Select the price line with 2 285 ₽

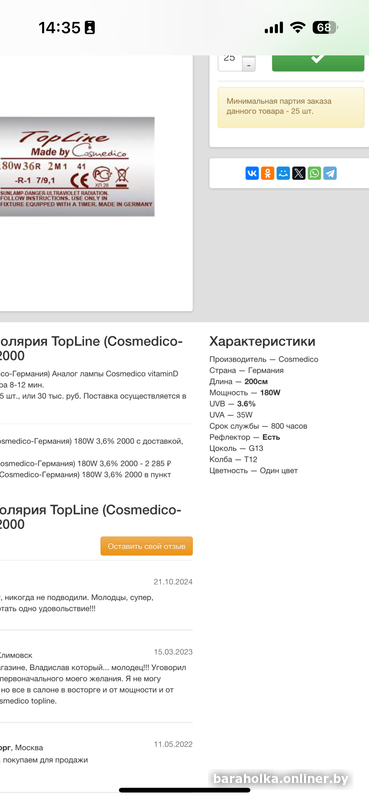click(x=86, y=464)
